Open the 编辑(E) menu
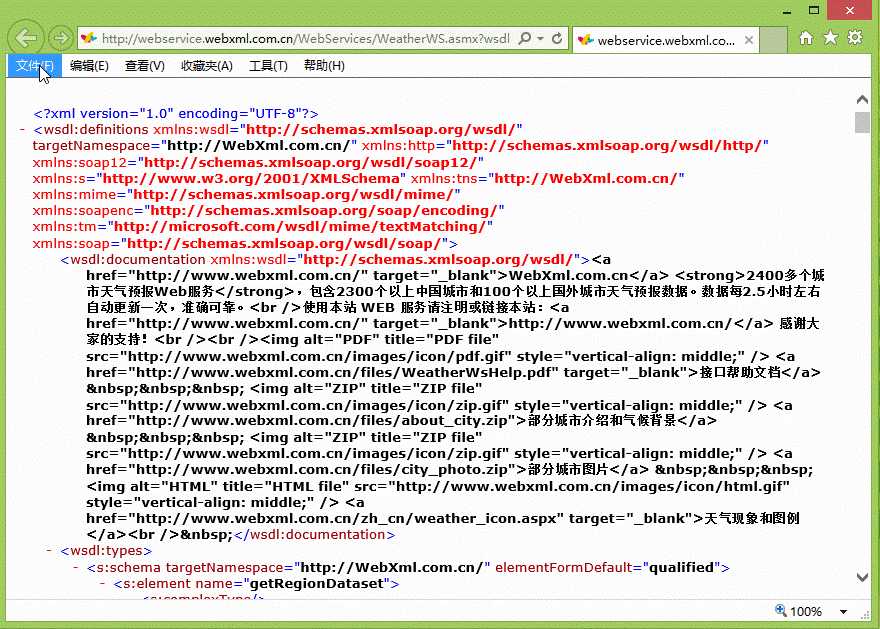 pos(89,66)
